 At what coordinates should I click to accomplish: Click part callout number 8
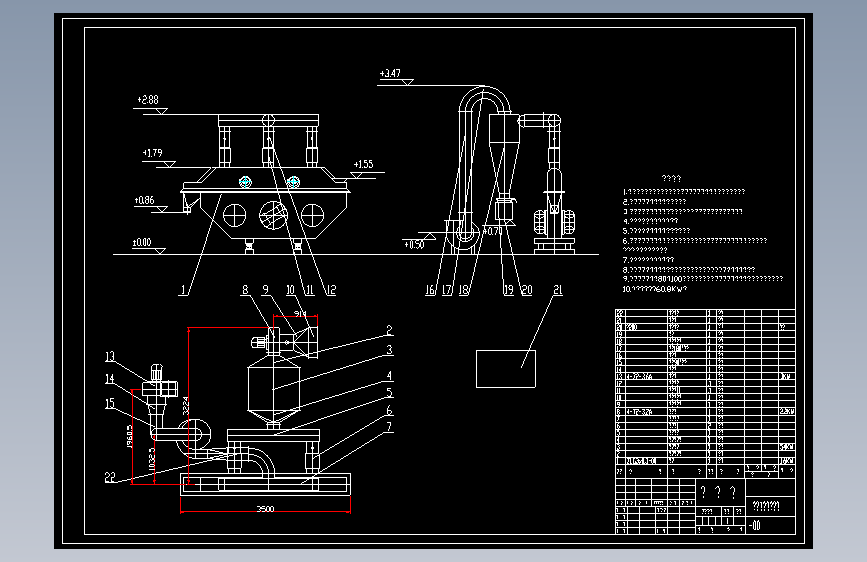[x=245, y=290]
